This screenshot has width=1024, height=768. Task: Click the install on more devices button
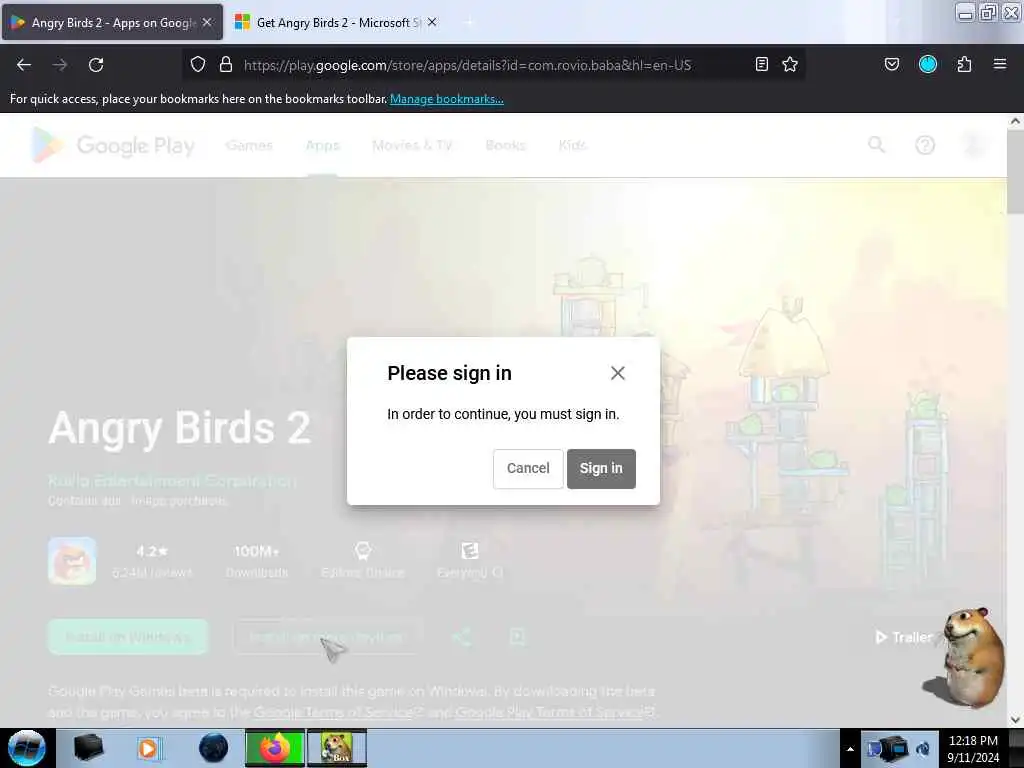point(325,637)
